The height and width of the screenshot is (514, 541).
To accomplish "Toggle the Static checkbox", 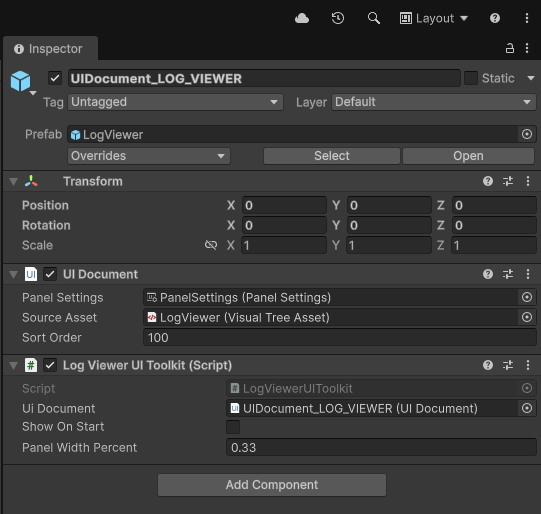I will pos(471,78).
